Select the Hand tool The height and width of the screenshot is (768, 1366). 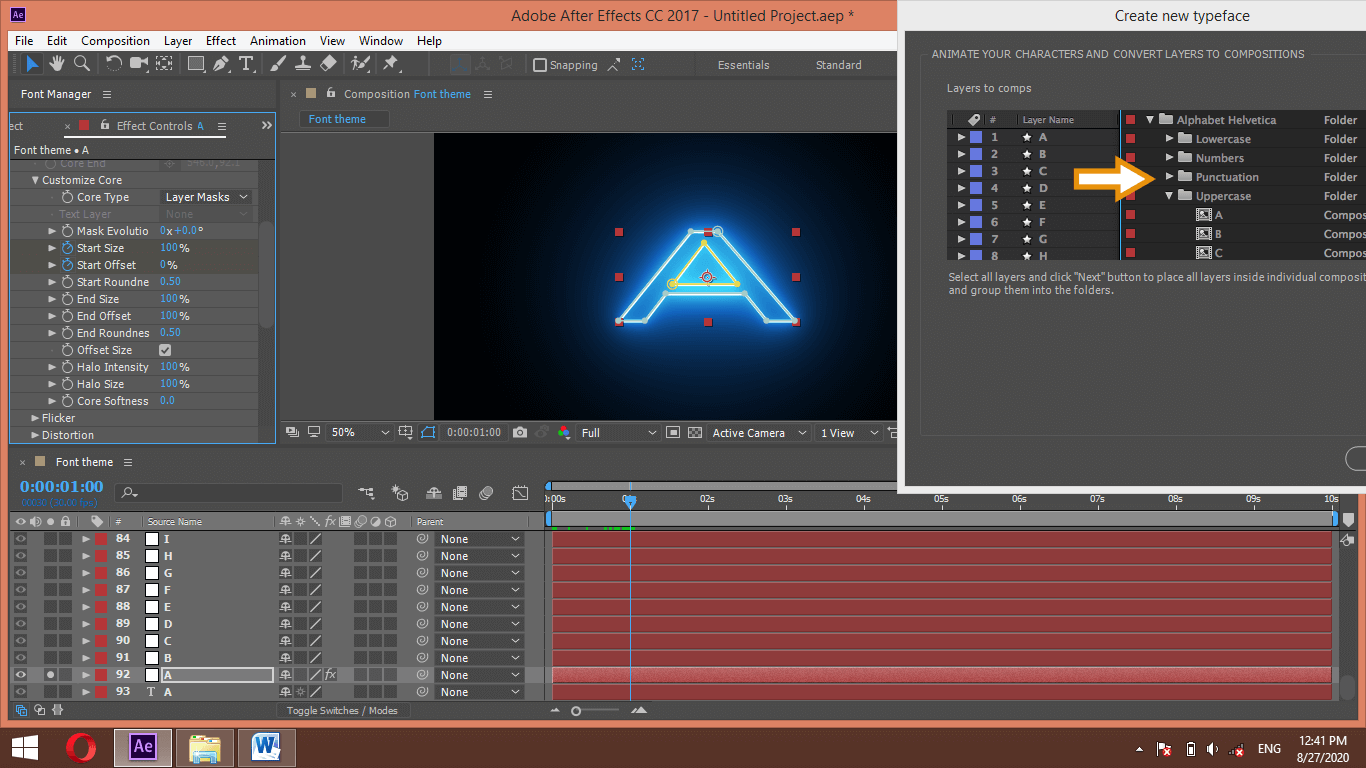coord(57,64)
